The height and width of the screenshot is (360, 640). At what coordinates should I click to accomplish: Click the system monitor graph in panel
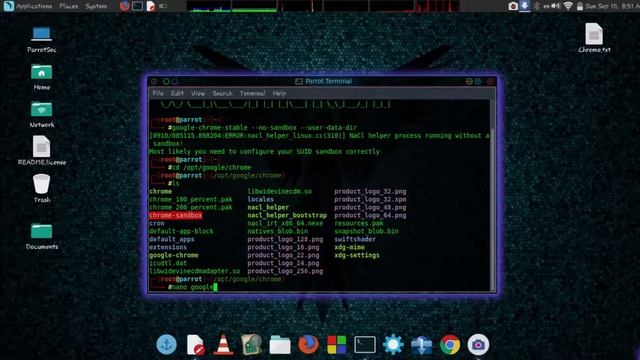[x=322, y=6]
